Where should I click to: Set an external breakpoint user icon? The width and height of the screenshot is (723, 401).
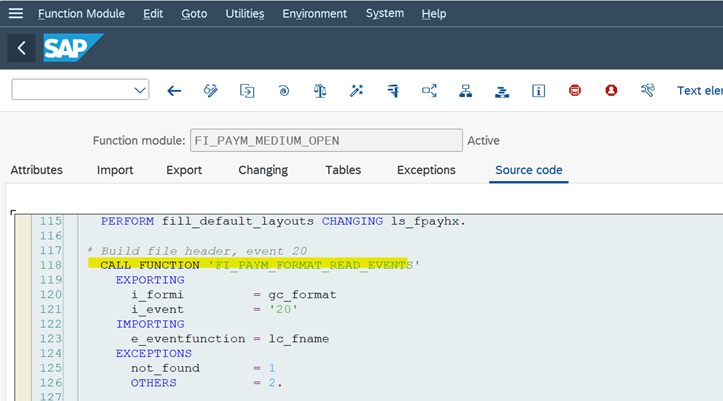tap(611, 90)
